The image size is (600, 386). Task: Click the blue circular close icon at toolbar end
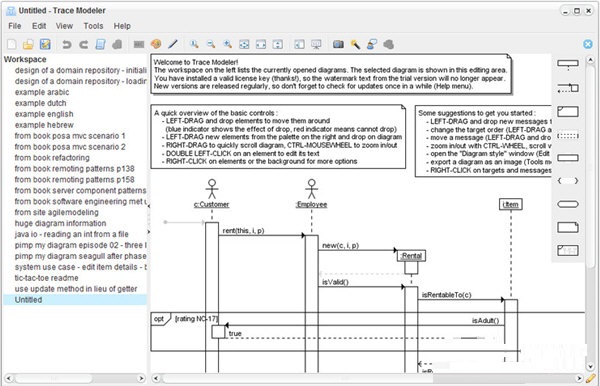[x=588, y=44]
